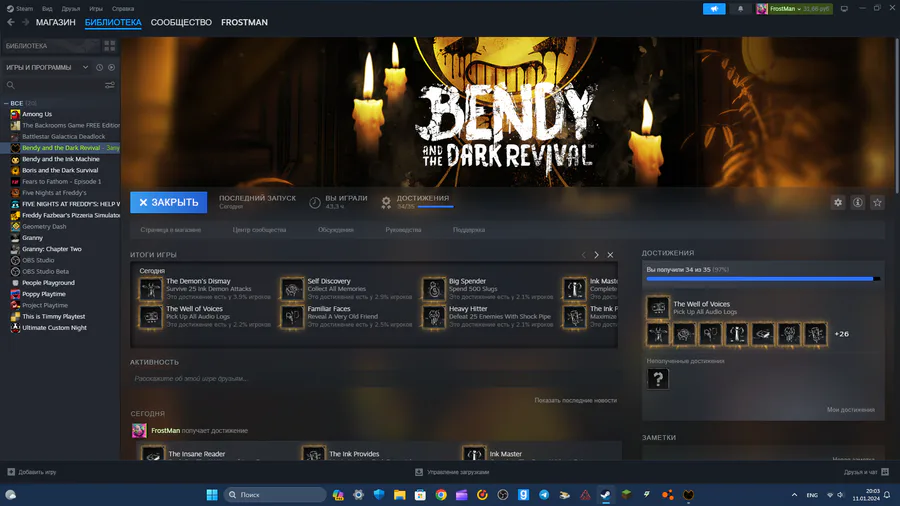Click the Добавить игру button
900x506 pixels.
(32, 472)
